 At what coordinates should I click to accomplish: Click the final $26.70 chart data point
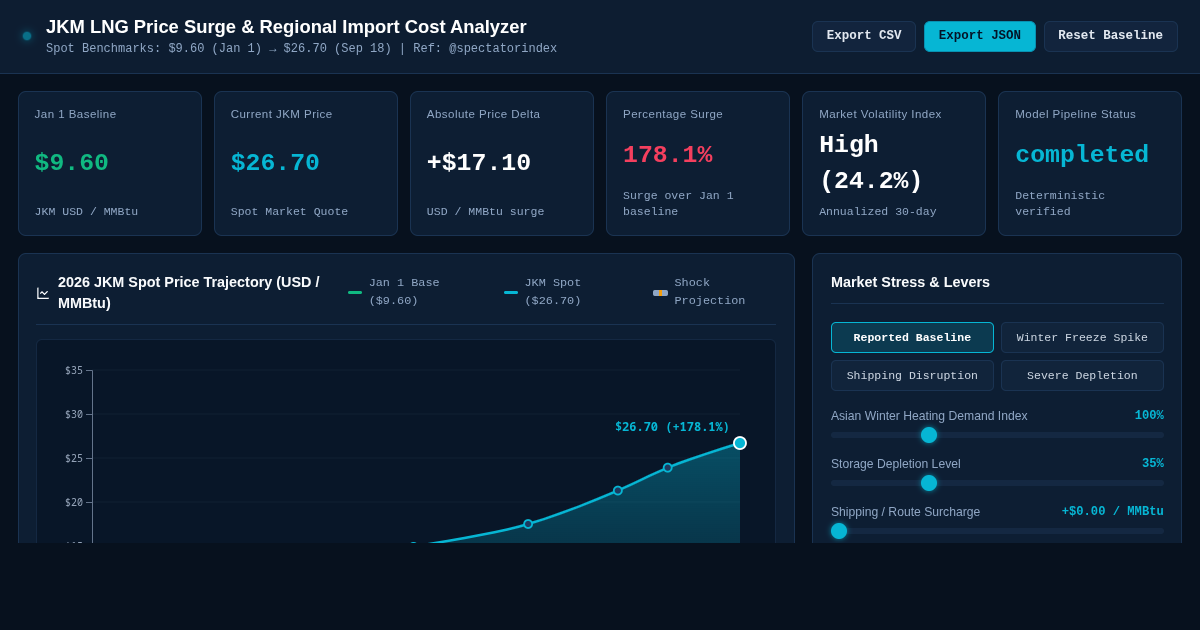coord(740,443)
